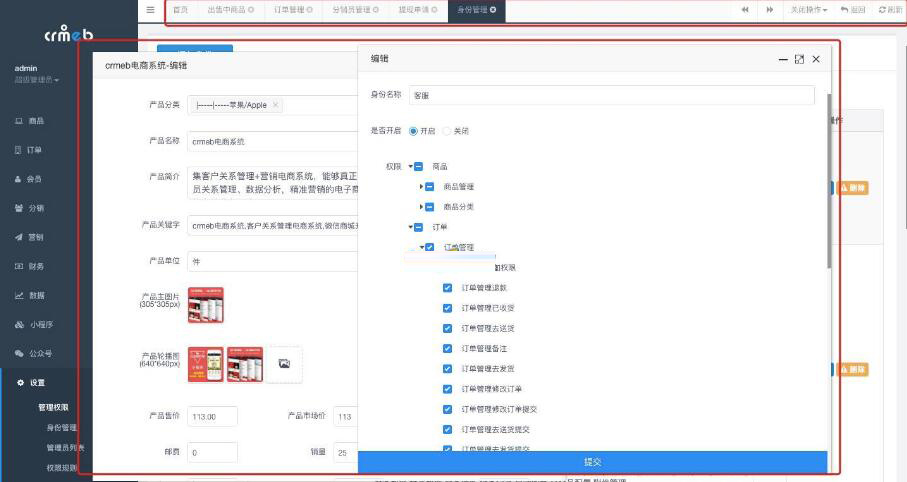
Task: Open the admin role dropdown in sidebar
Action: pyautogui.click(x=36, y=80)
